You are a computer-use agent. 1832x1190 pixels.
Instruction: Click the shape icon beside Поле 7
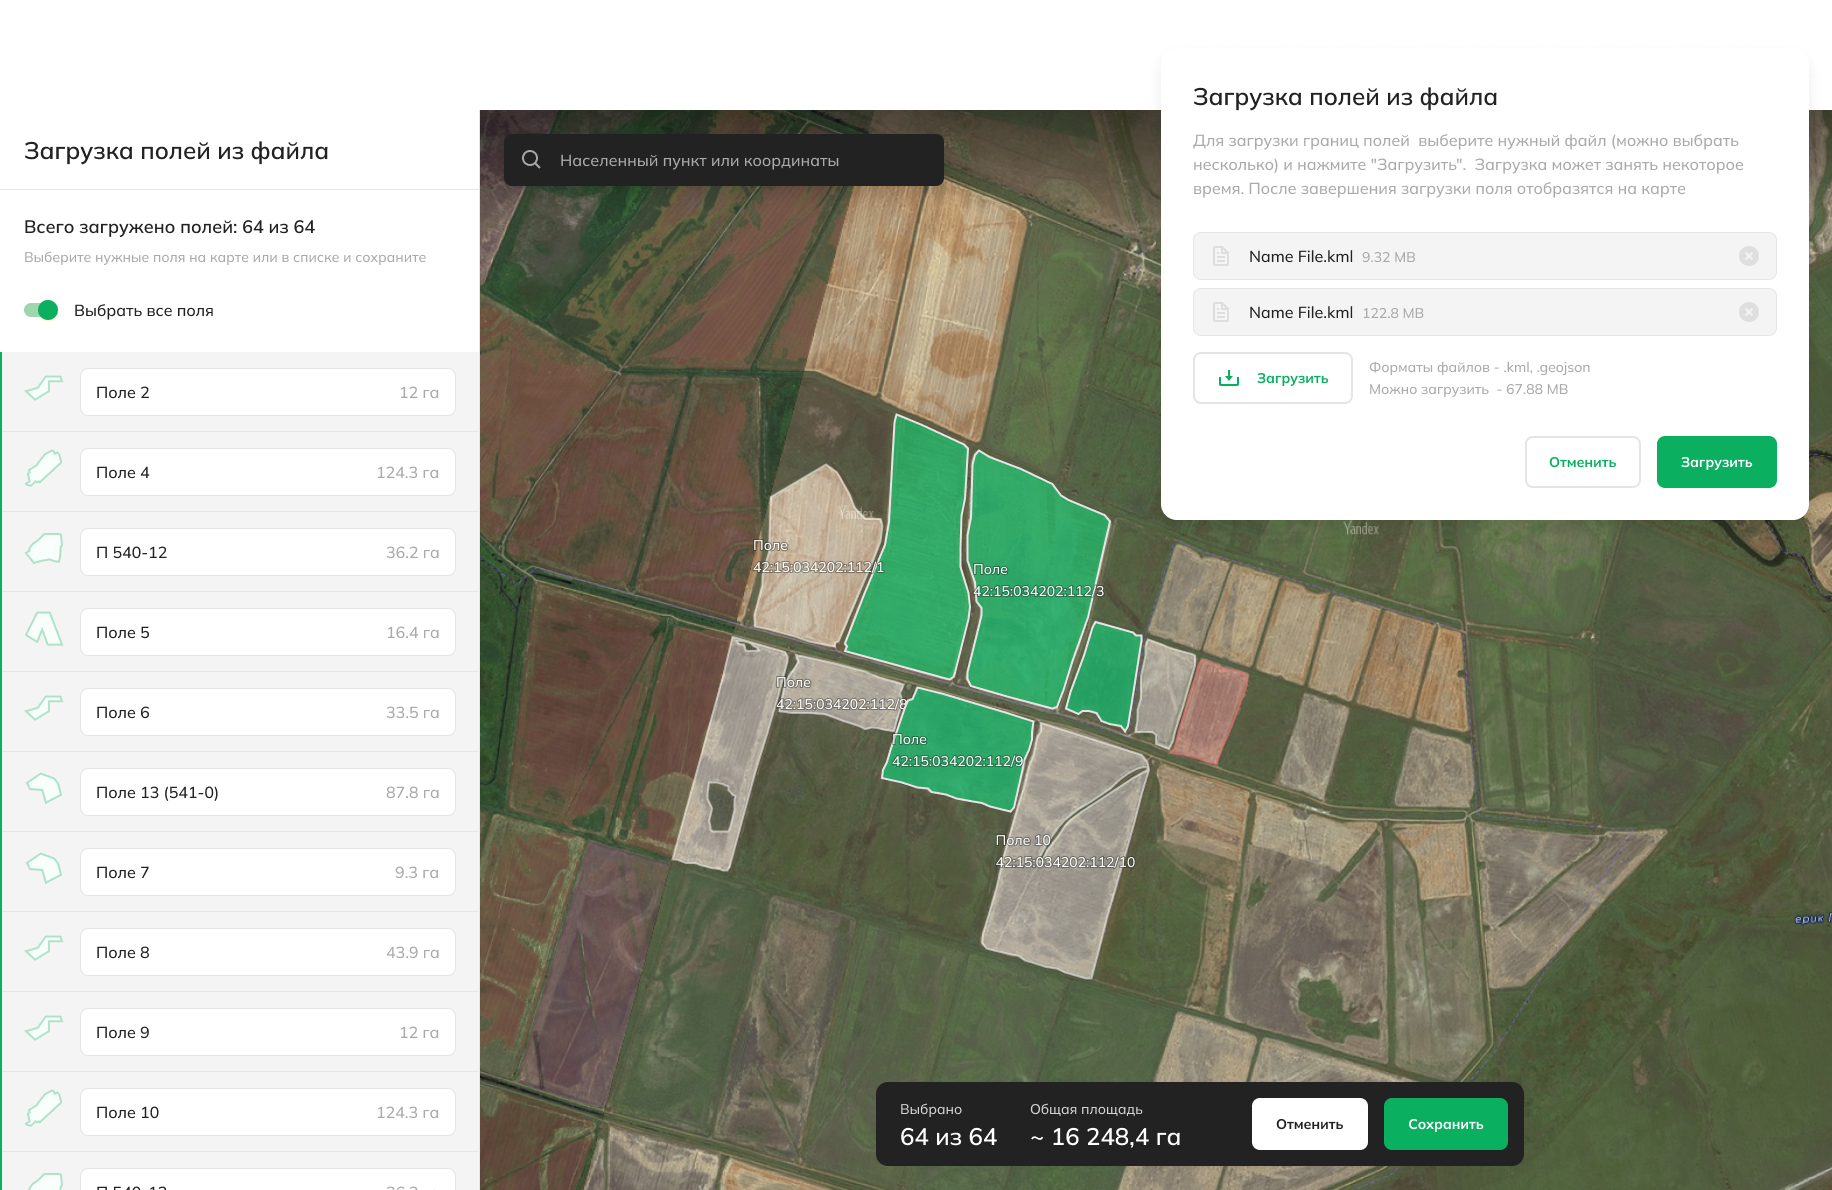point(44,868)
